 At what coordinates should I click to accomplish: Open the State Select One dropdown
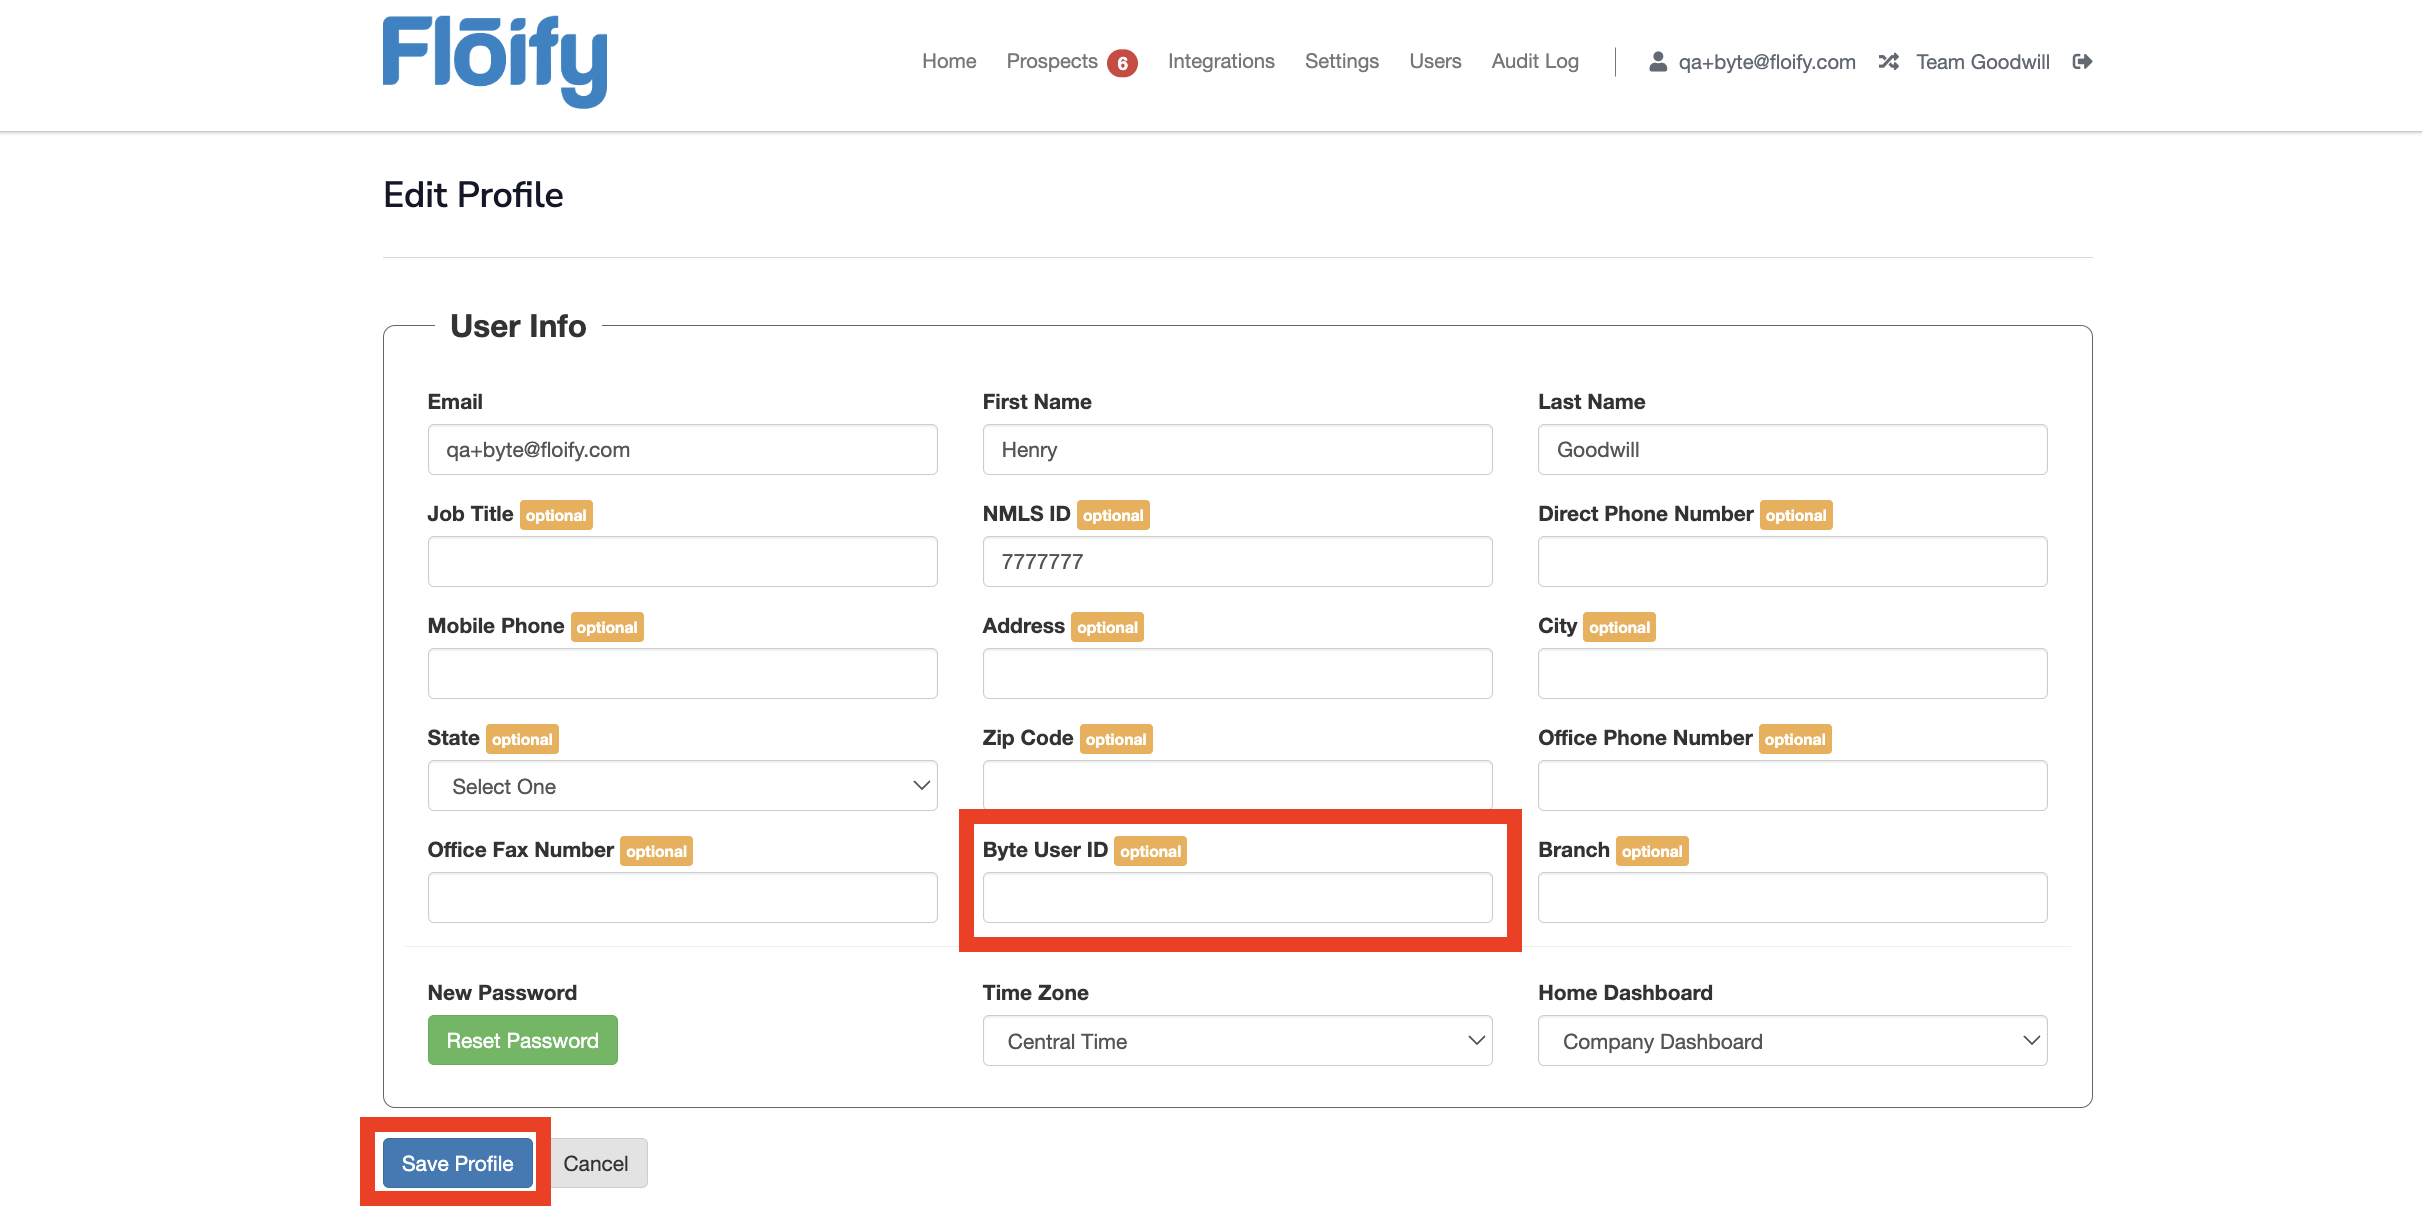pyautogui.click(x=681, y=786)
